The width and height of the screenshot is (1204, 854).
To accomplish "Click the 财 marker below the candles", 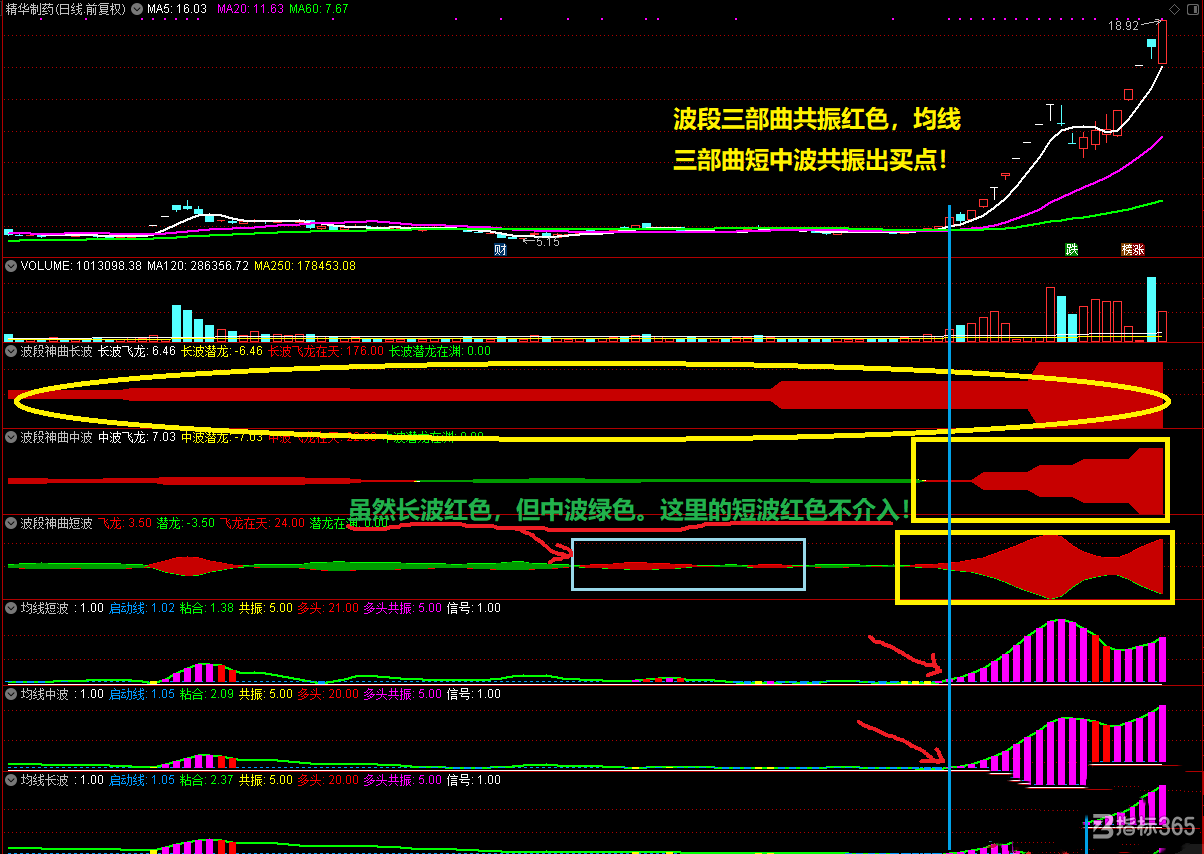I will [x=501, y=249].
